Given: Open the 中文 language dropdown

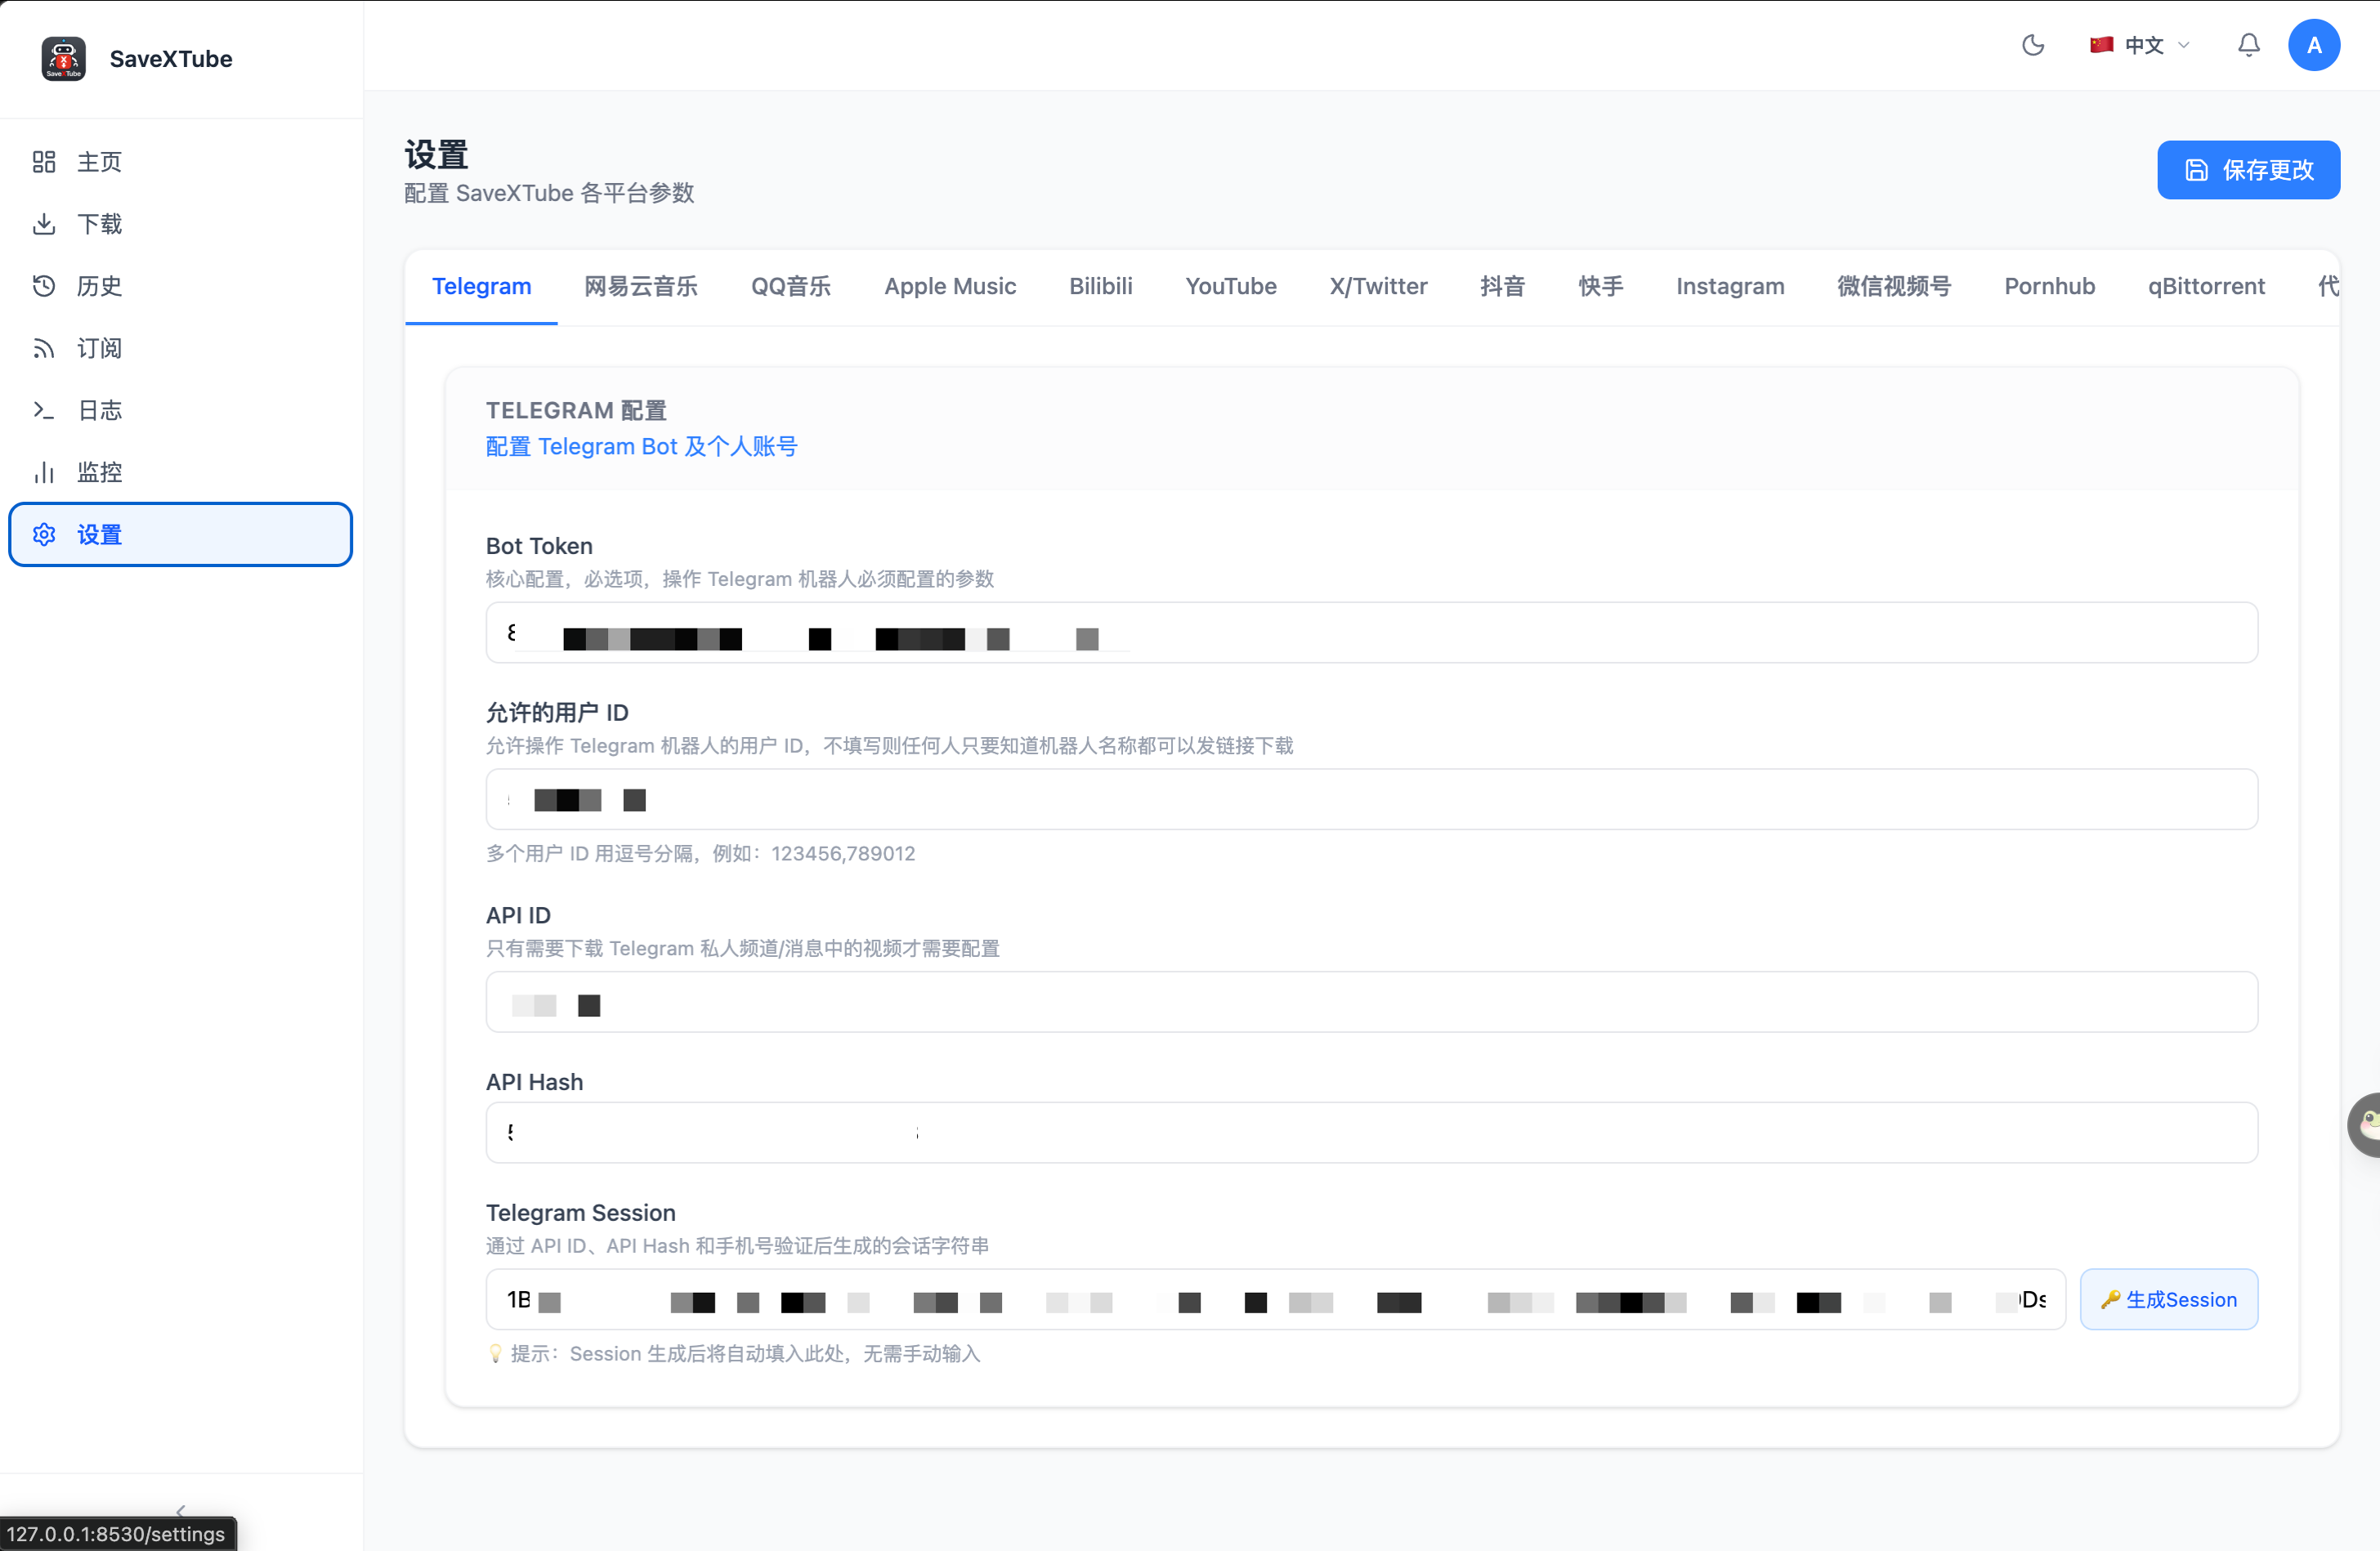Looking at the screenshot, I should [2140, 45].
